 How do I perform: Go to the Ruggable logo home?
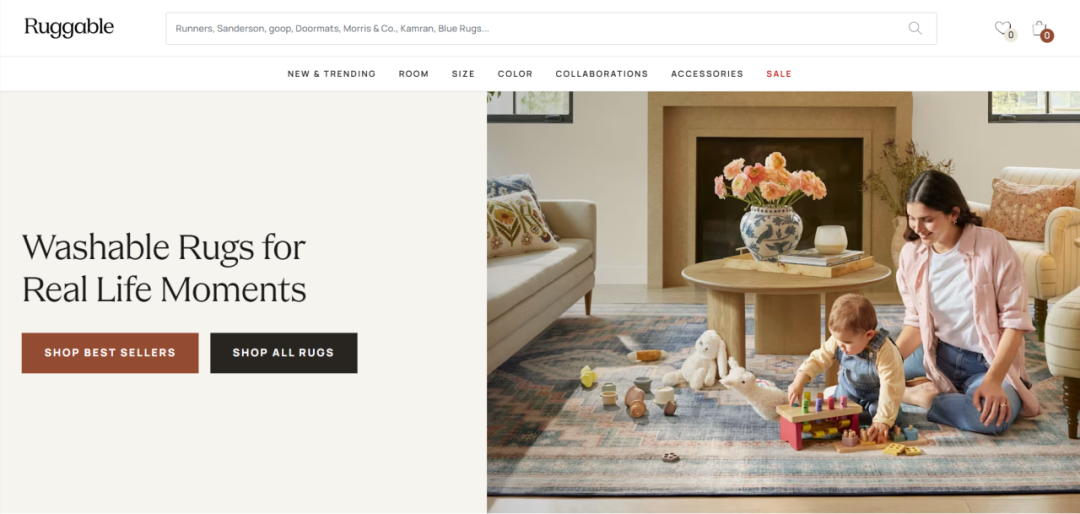coord(69,28)
